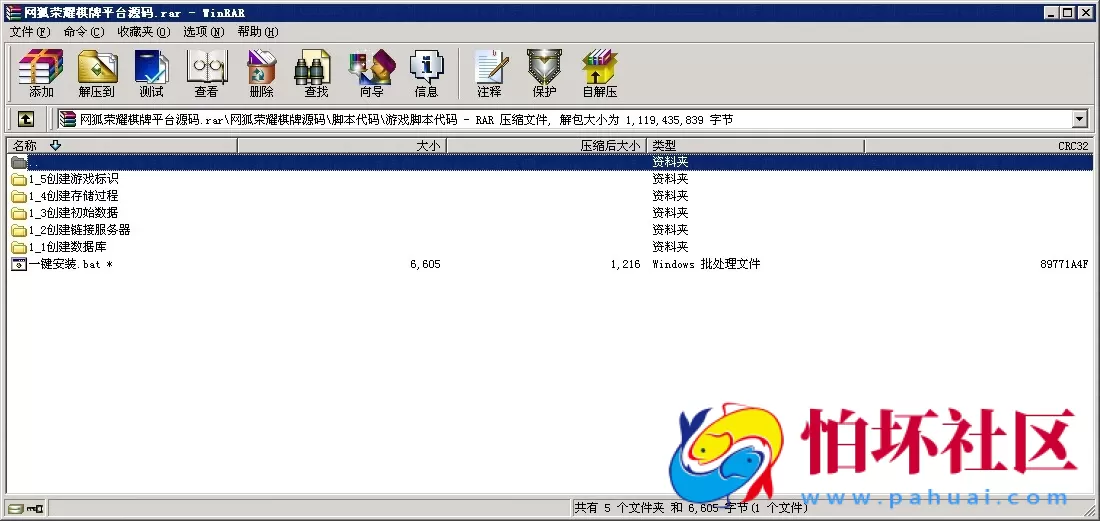Click the Windows 批处理文件 type cell
This screenshot has height=521, width=1100.
[706, 264]
